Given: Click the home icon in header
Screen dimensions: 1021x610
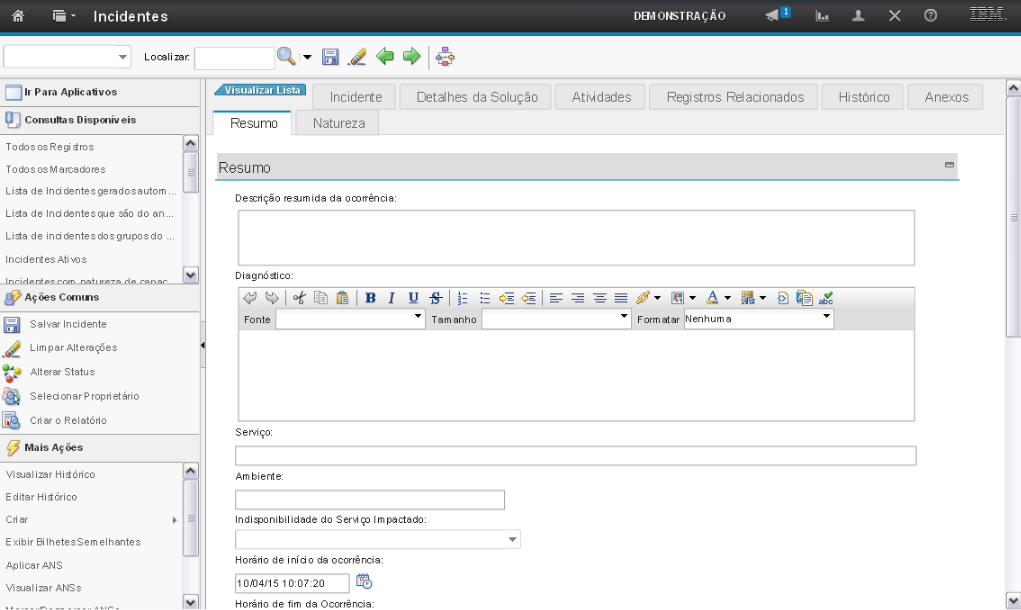Looking at the screenshot, I should pyautogui.click(x=18, y=16).
